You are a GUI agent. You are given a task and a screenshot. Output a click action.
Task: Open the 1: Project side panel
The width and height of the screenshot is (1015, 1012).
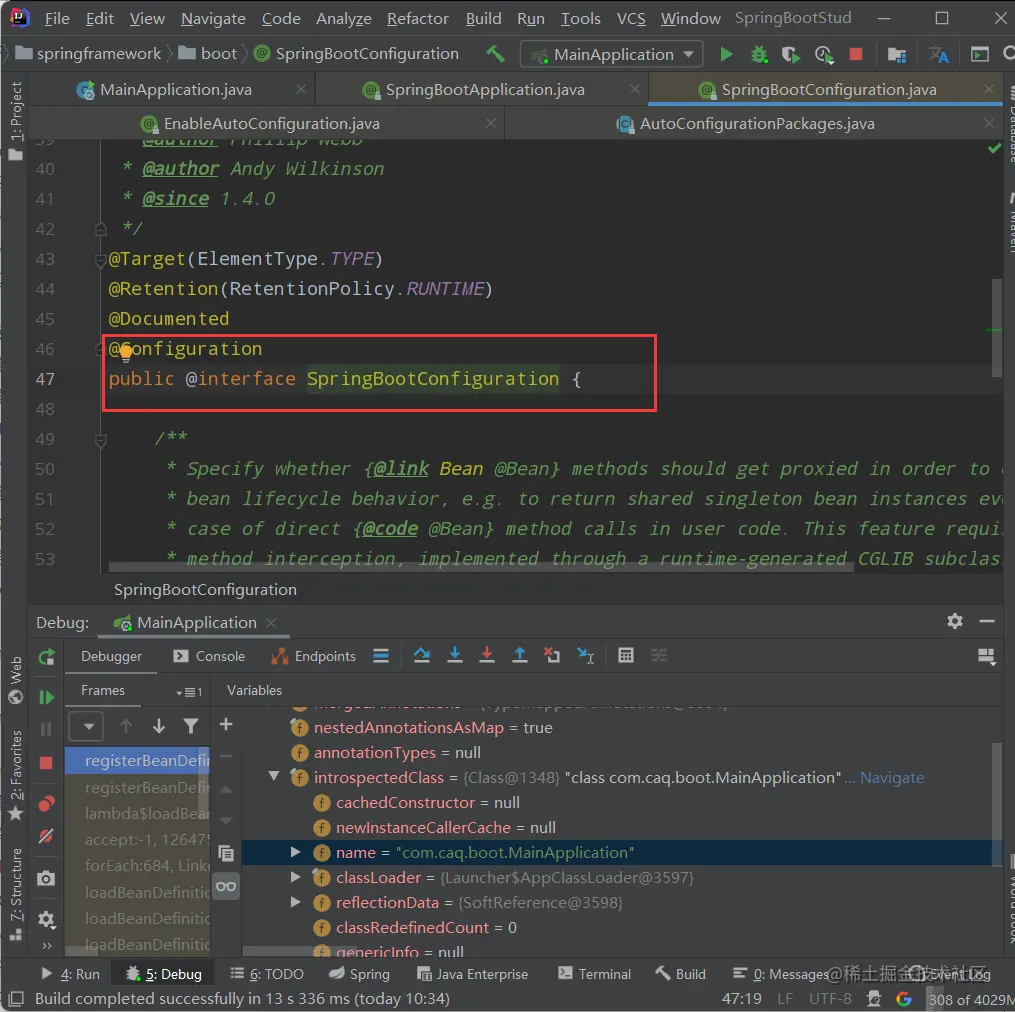pos(16,121)
